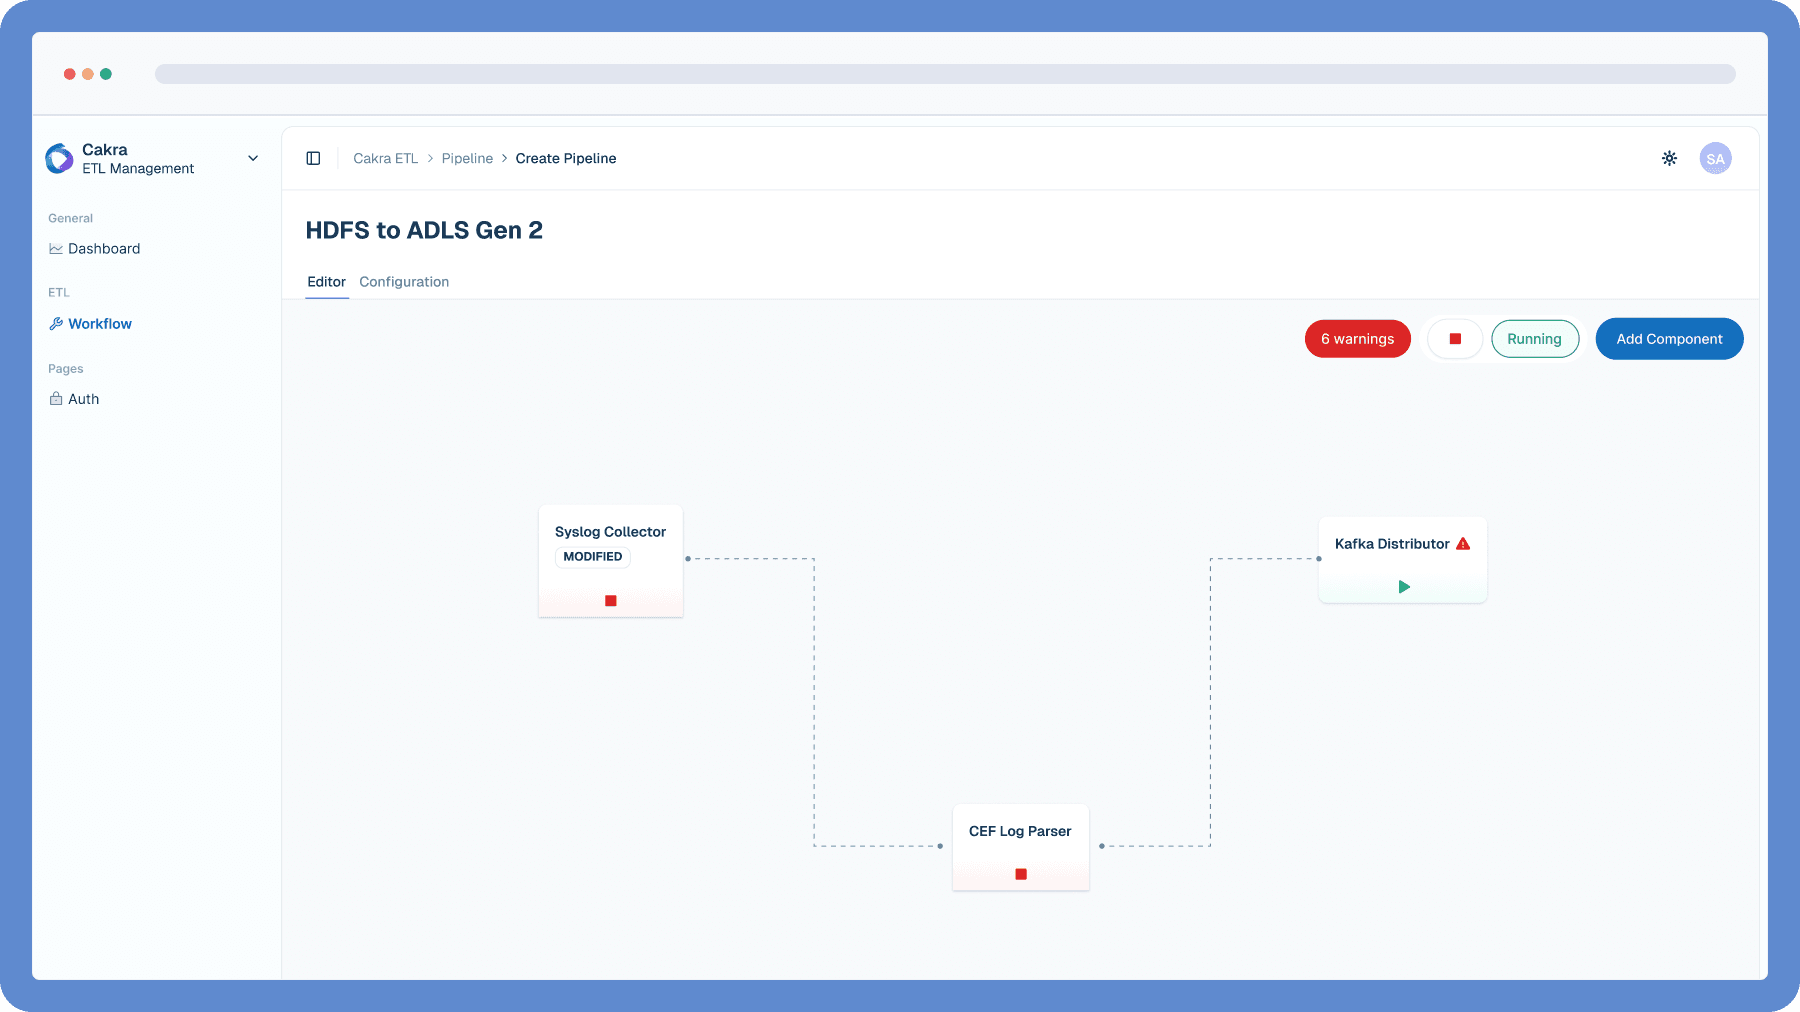Image resolution: width=1800 pixels, height=1012 pixels.
Task: Click the Workflow wrench icon
Action: pyautogui.click(x=56, y=324)
